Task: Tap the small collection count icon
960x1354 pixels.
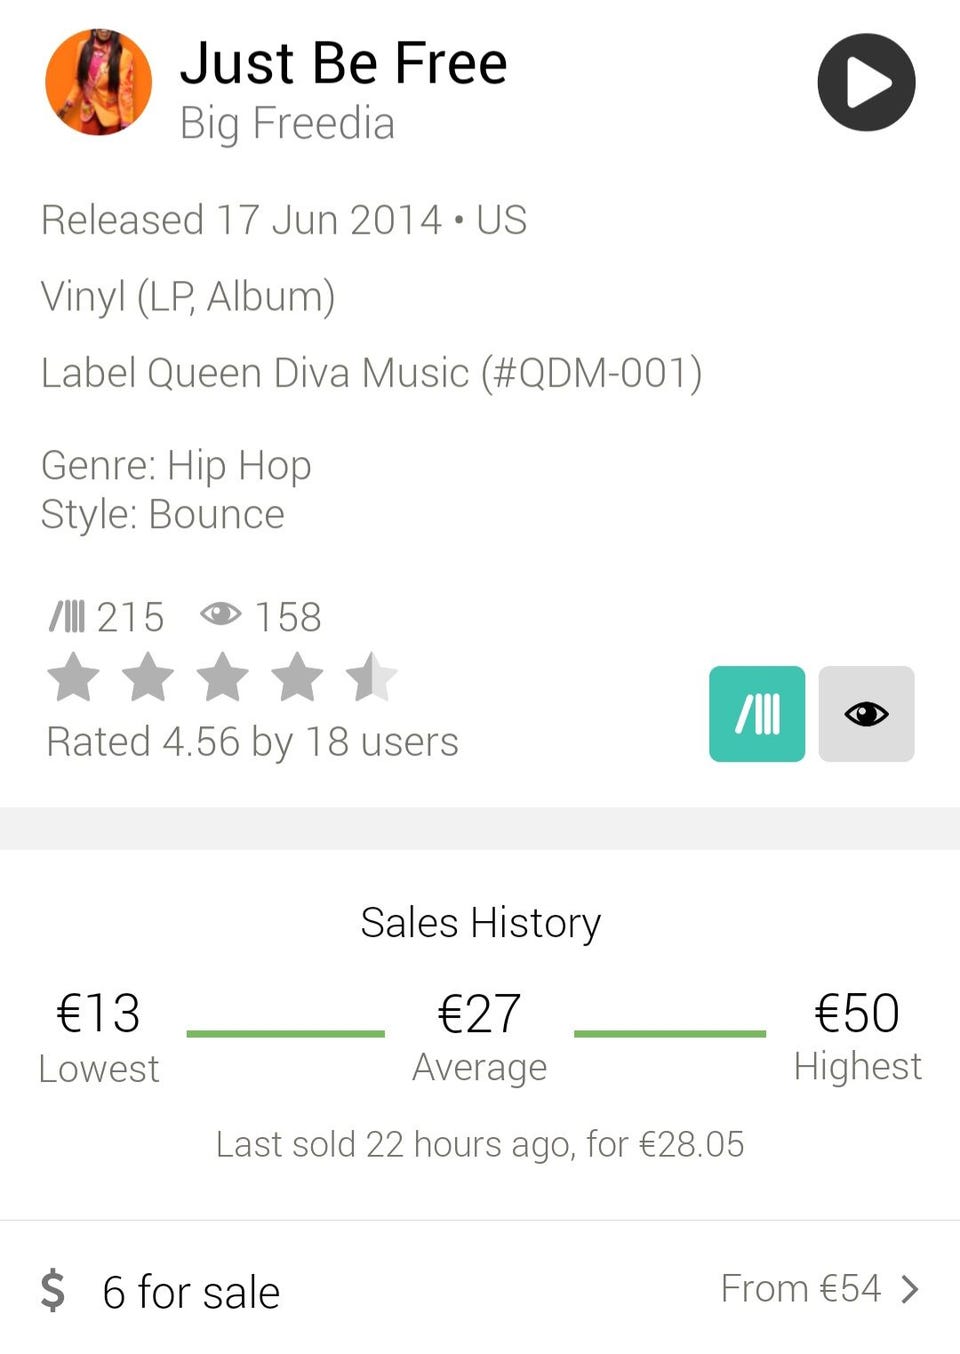Action: point(68,617)
